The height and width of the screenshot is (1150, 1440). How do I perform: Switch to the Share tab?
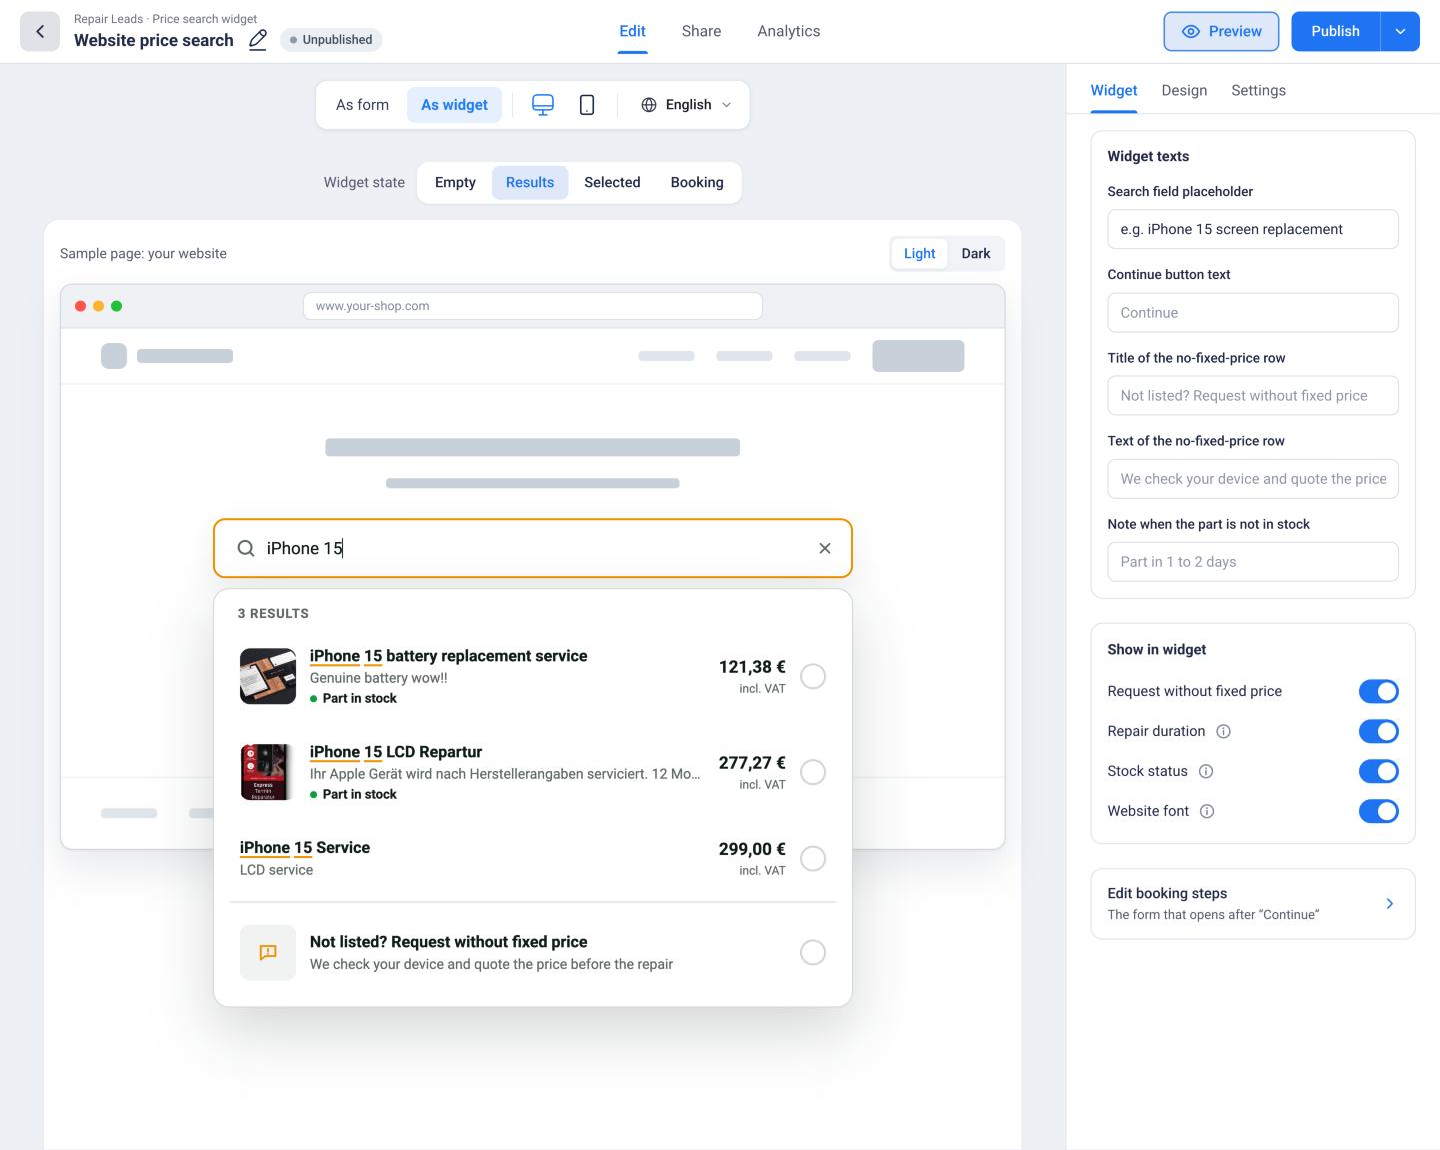pyautogui.click(x=701, y=31)
